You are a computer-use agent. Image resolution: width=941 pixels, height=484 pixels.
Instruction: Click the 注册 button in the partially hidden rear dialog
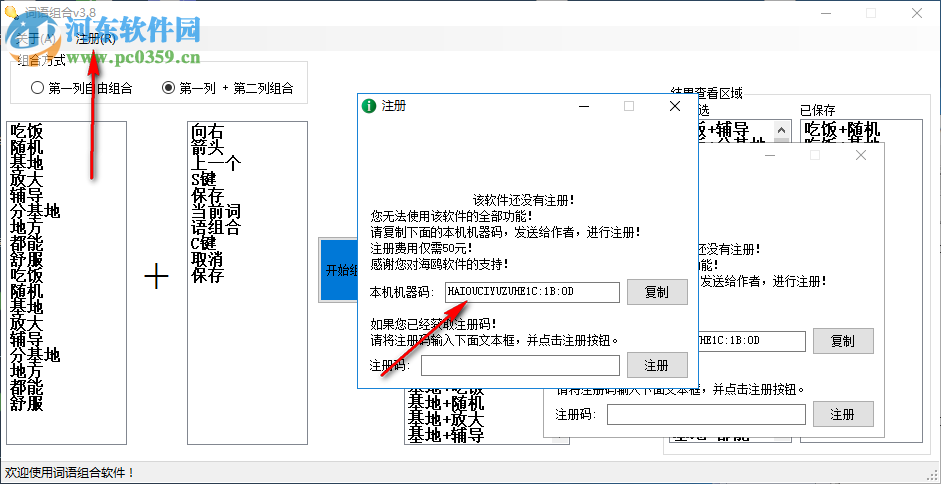click(x=843, y=414)
